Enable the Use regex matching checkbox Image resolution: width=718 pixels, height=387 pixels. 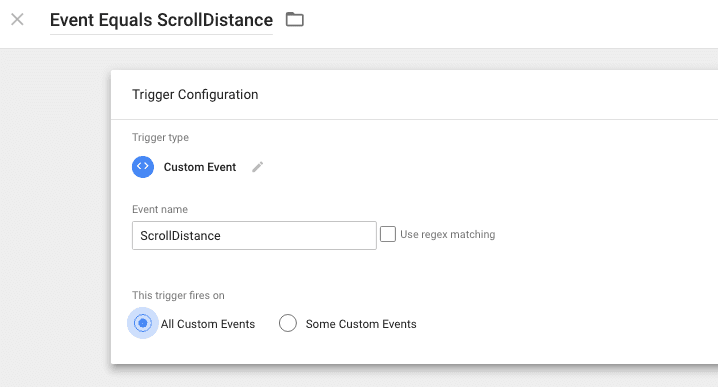tap(388, 234)
